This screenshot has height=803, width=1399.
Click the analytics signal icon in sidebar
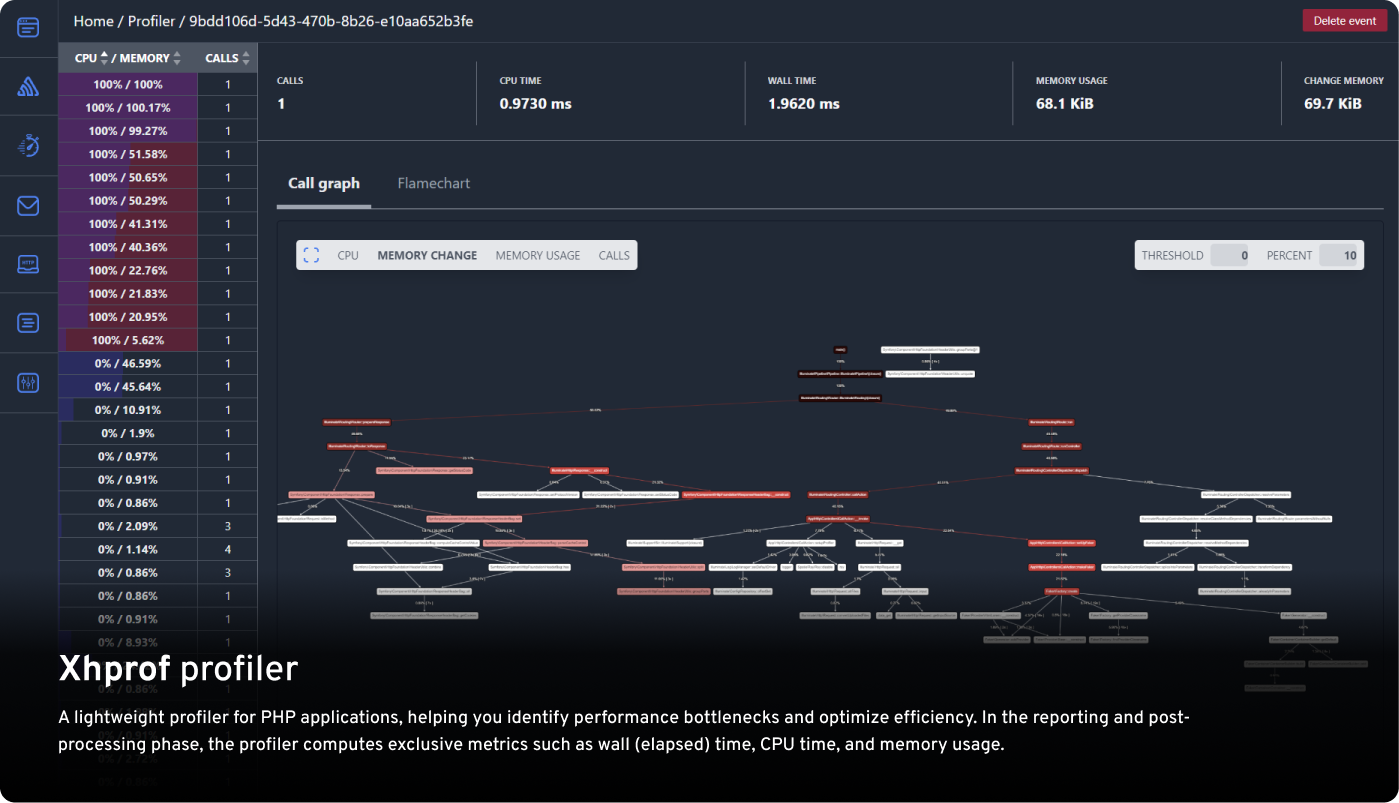[x=29, y=85]
